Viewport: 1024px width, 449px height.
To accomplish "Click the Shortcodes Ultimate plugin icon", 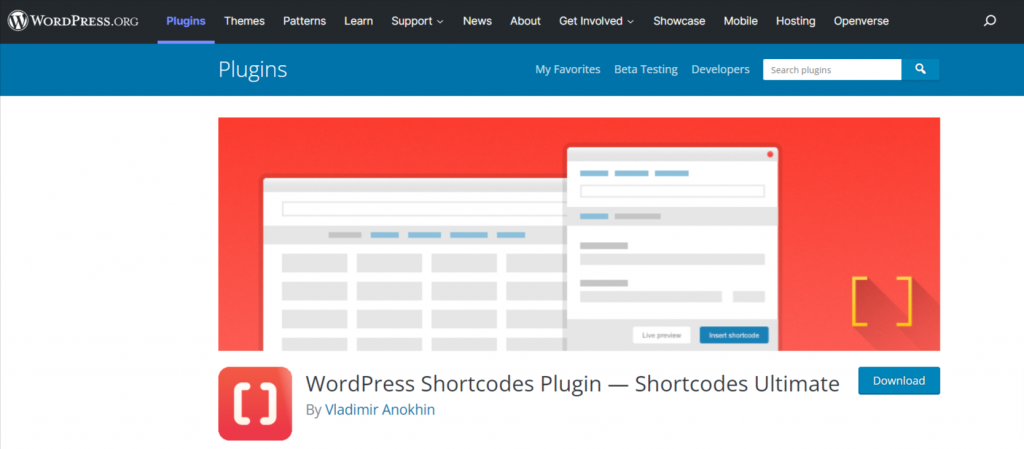I will point(255,403).
